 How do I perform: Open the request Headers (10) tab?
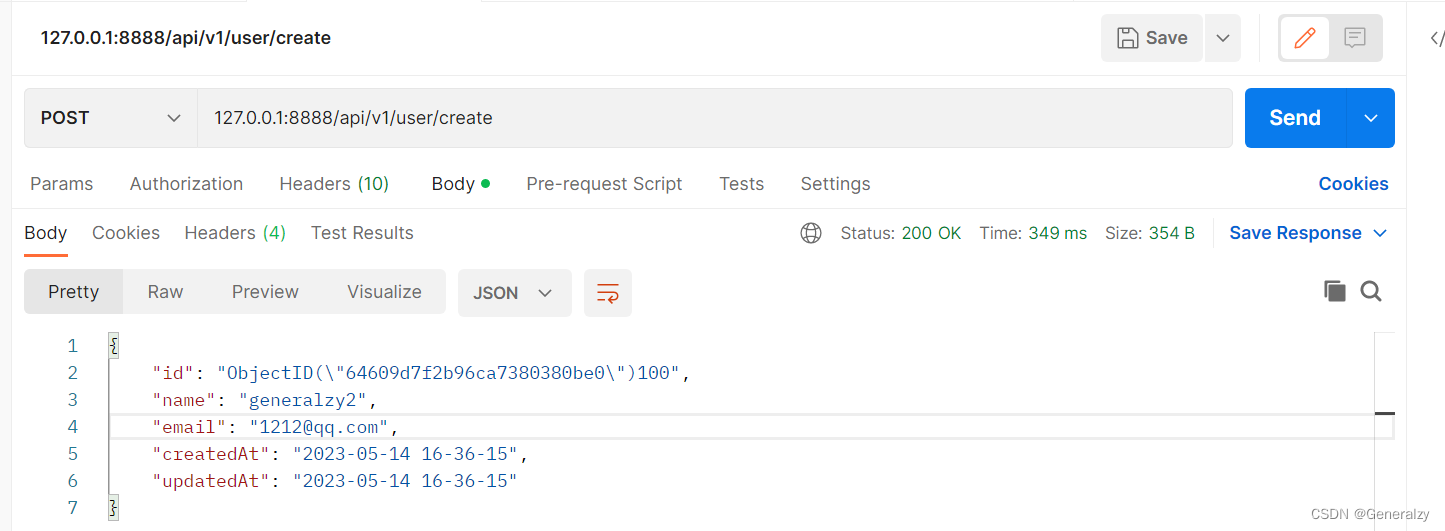pos(334,184)
